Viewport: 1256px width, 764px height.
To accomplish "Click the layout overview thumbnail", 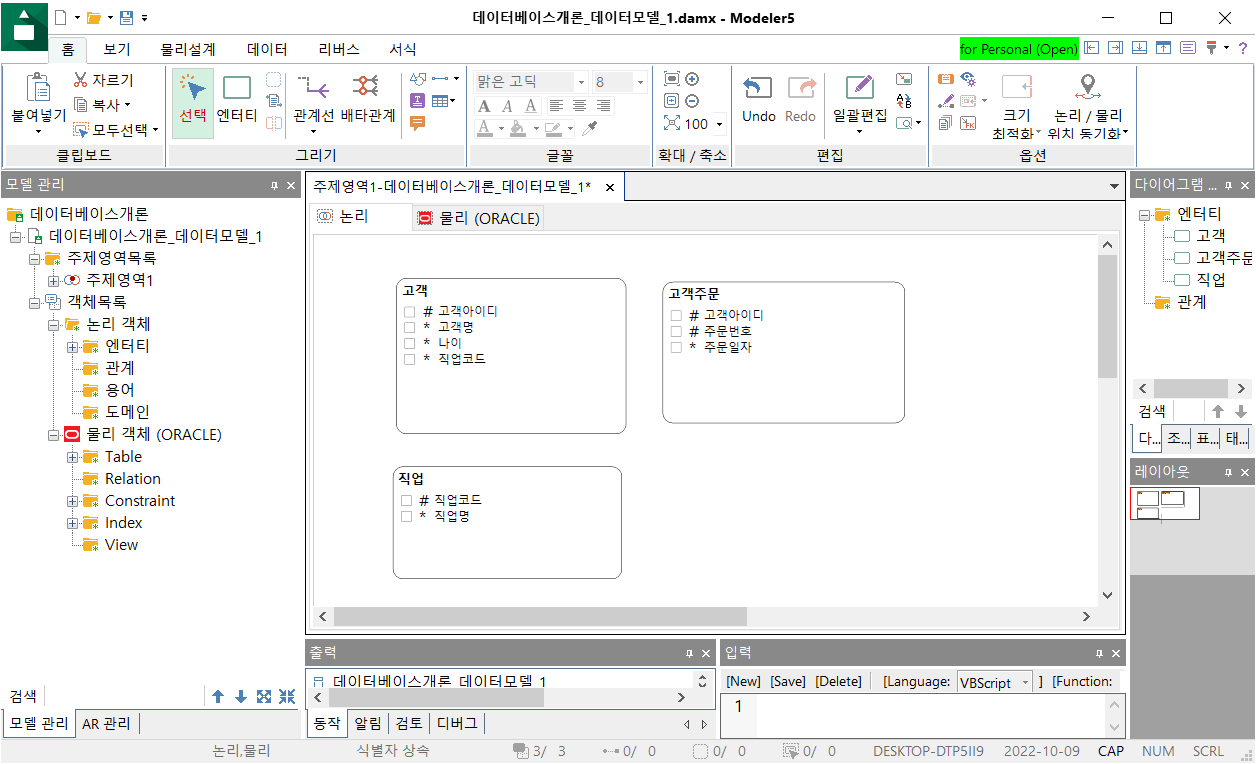I will (x=1165, y=504).
